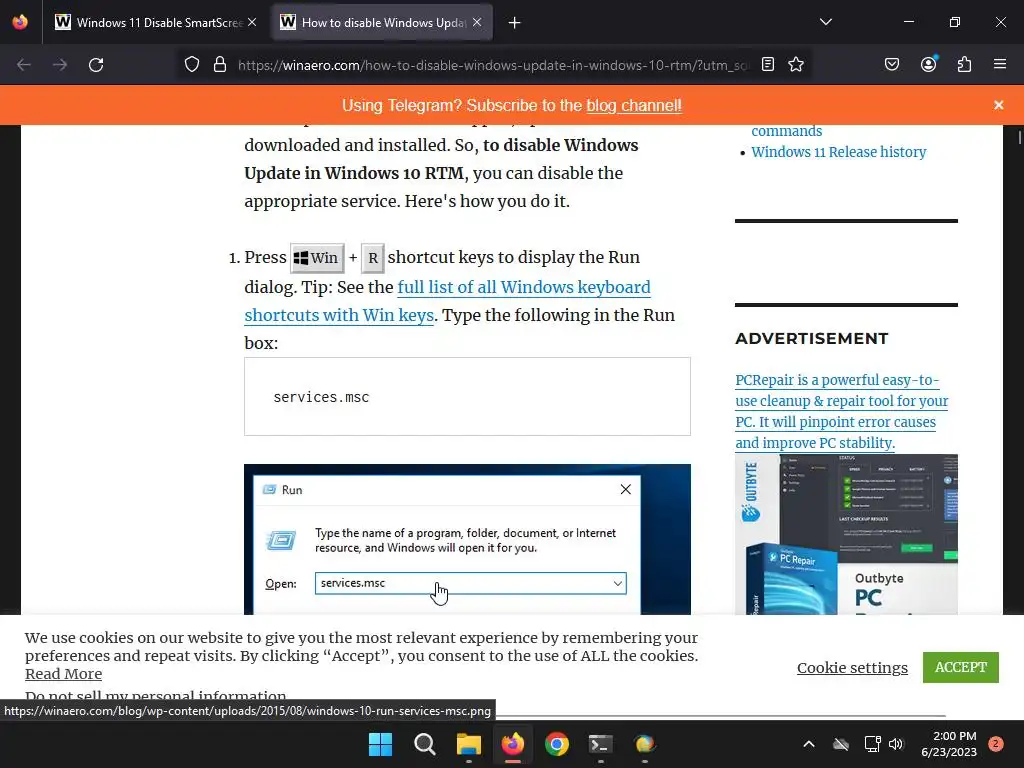This screenshot has width=1024, height=768.
Task: Open Save to Pocket button
Action: [891, 64]
